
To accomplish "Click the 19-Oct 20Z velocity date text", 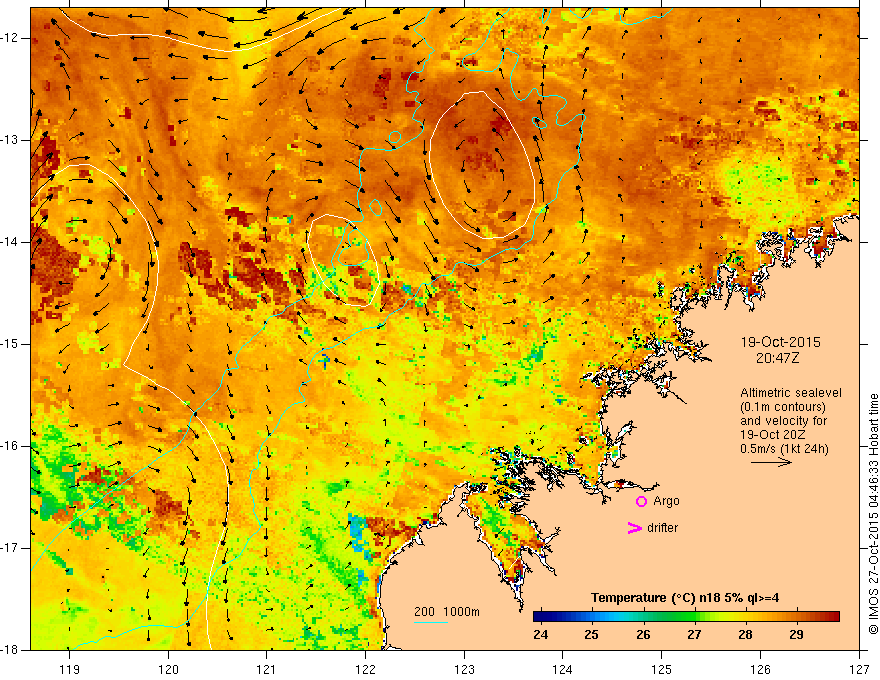I will click(770, 435).
